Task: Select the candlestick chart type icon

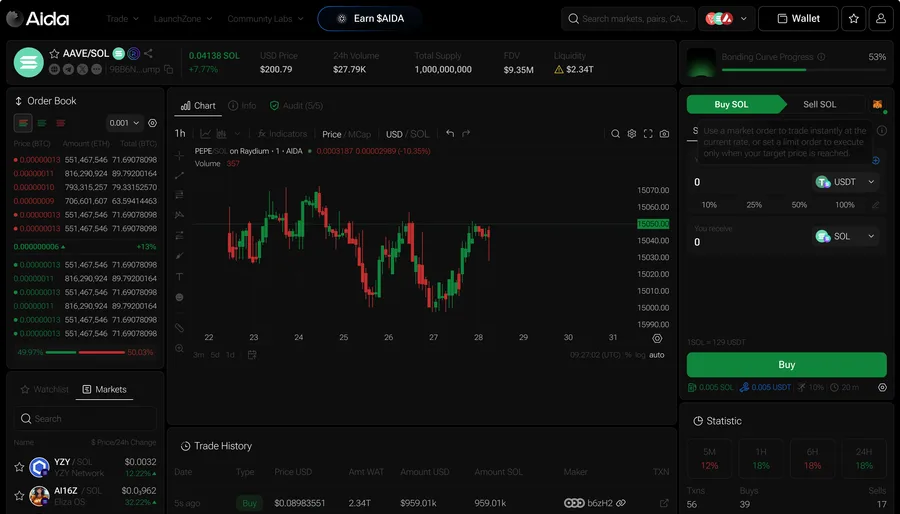Action: click(221, 134)
